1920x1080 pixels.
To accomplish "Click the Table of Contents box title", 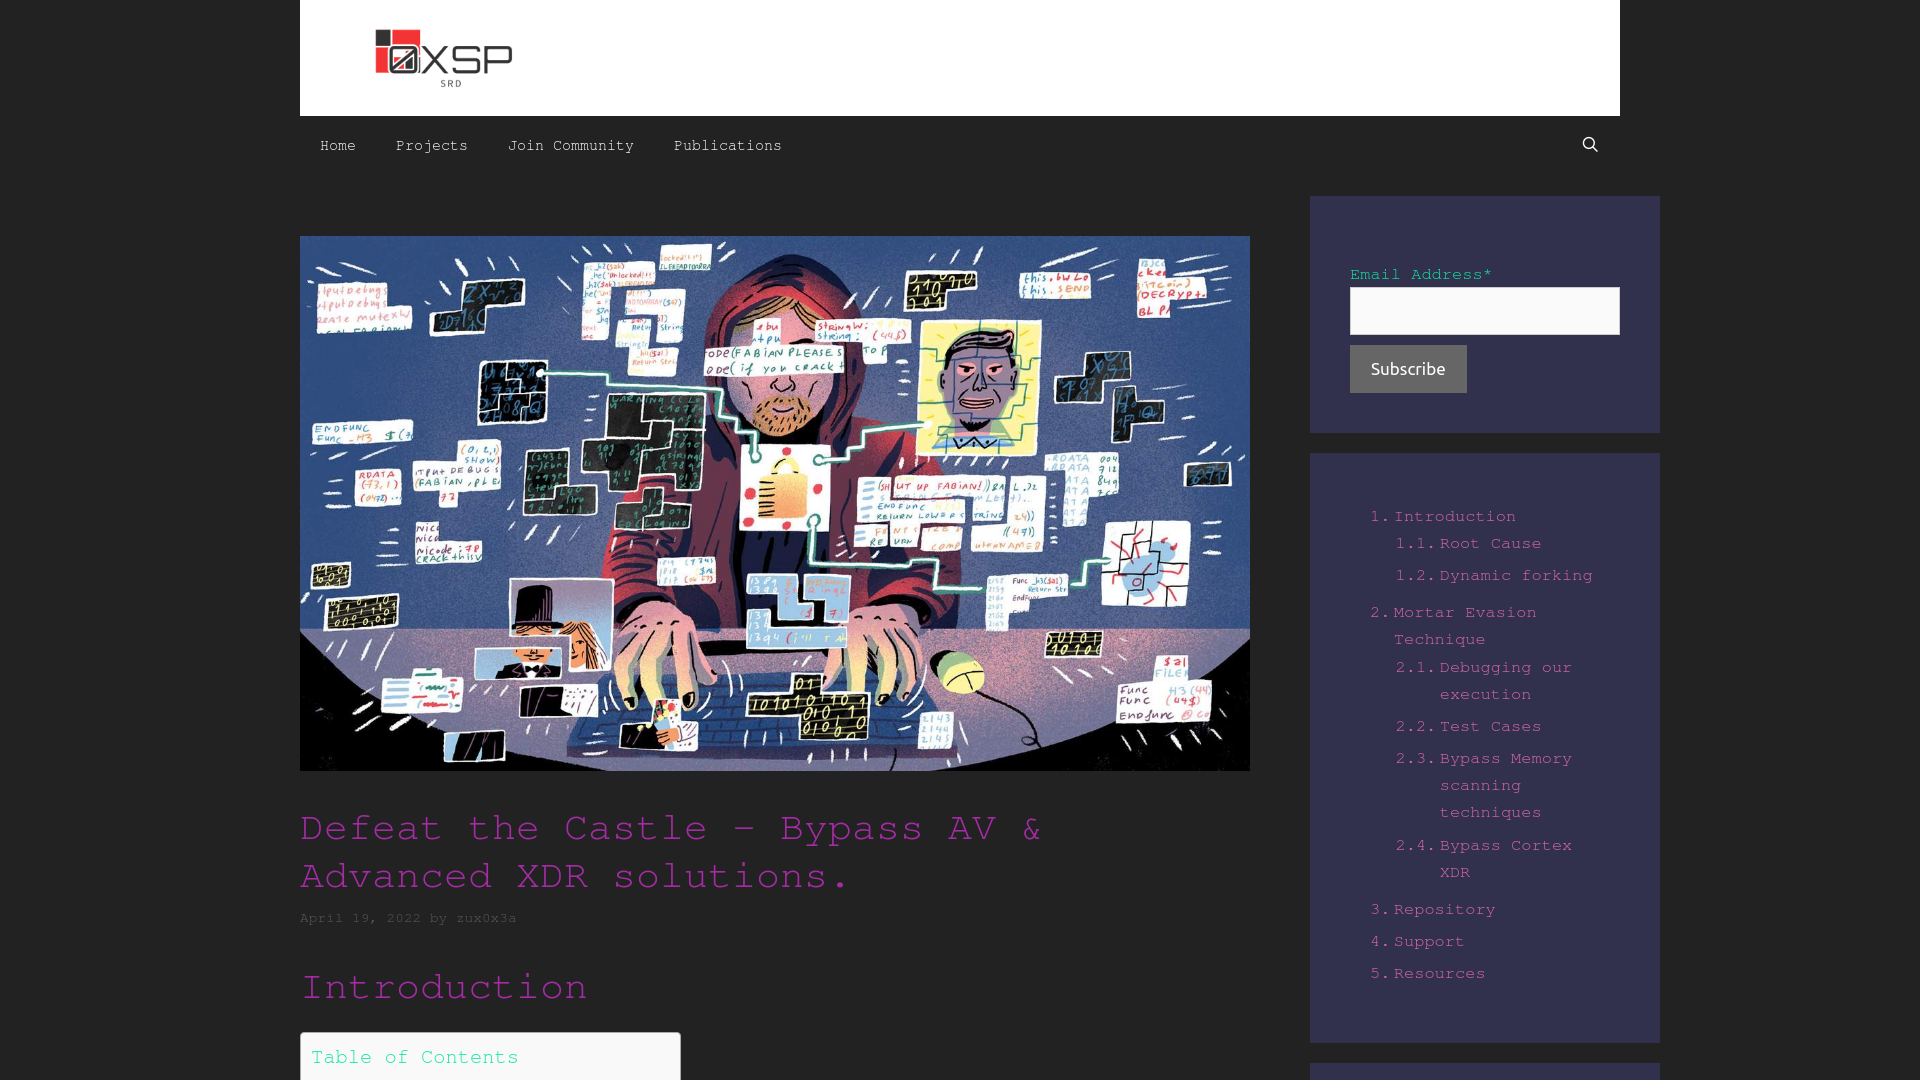I will tap(415, 1058).
